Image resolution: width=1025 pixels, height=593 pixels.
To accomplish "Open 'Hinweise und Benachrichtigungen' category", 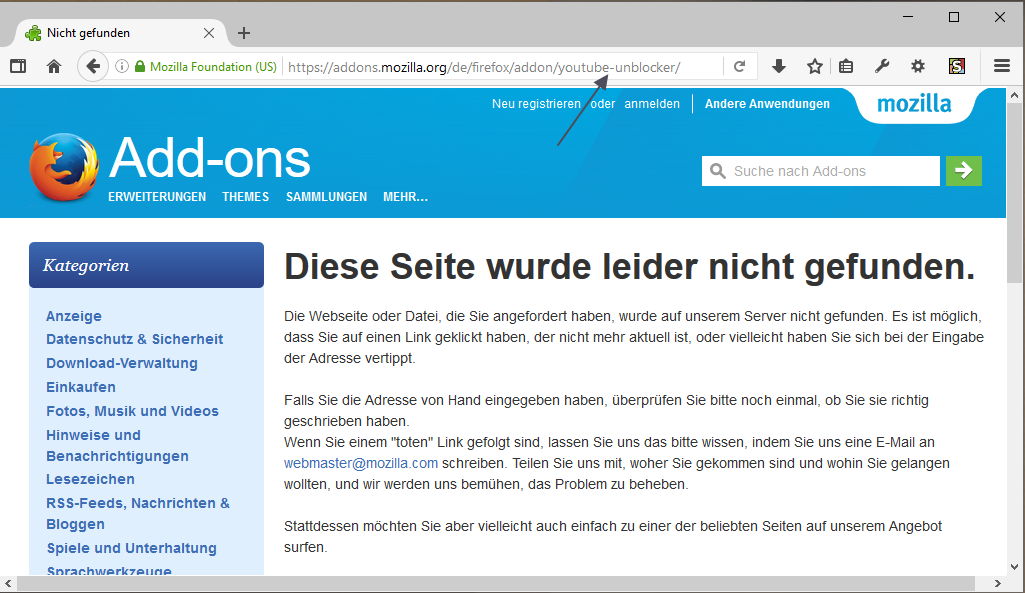I will [x=117, y=446].
